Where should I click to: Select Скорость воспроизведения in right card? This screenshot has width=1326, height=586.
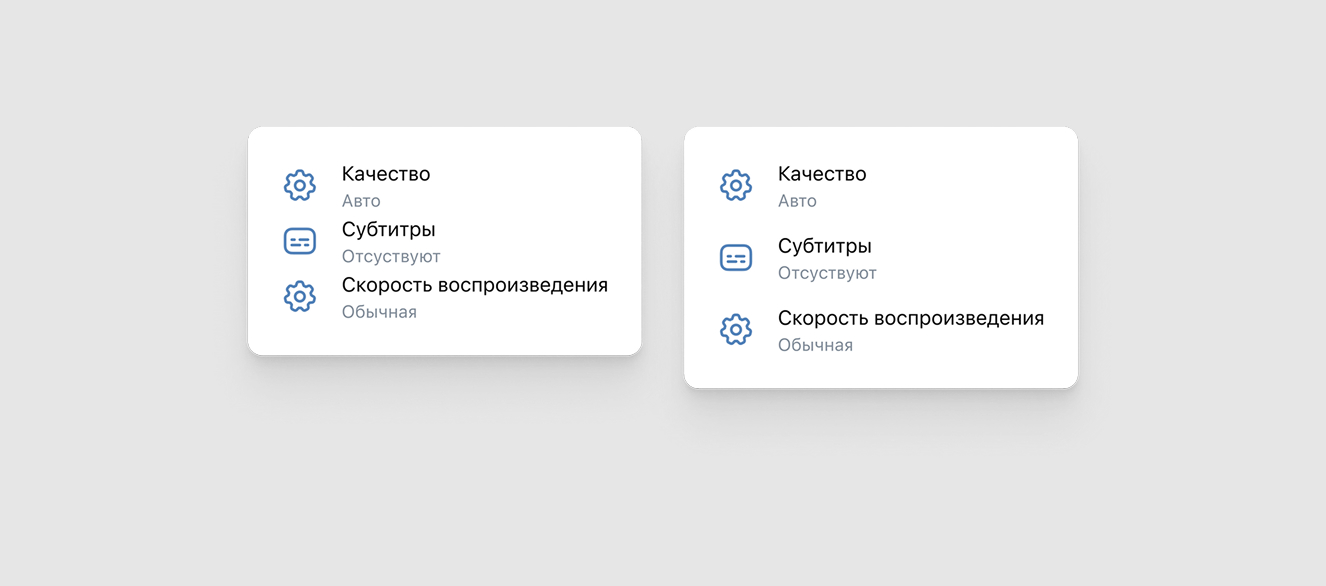910,318
